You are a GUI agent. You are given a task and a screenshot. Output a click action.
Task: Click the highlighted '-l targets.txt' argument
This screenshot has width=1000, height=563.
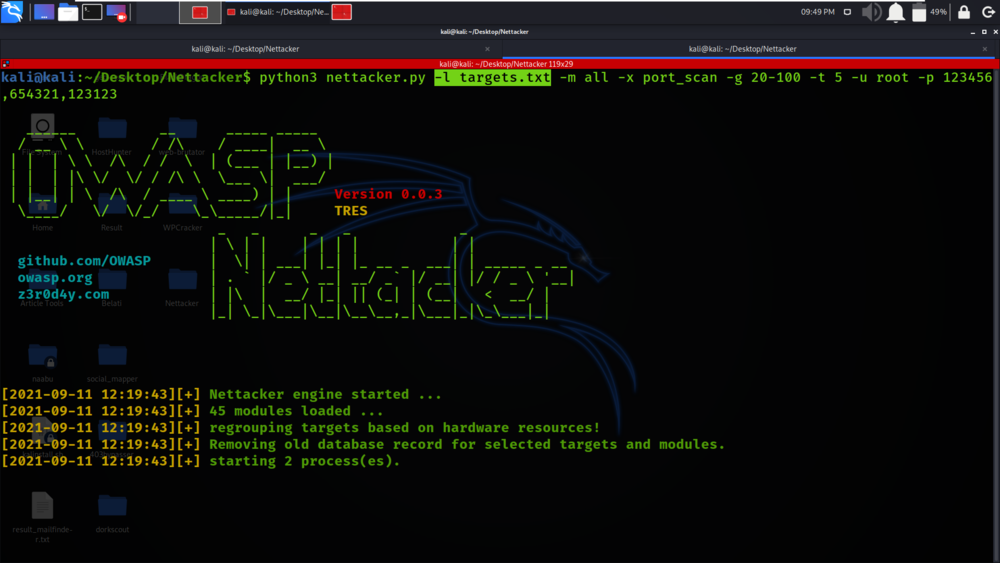[492, 78]
